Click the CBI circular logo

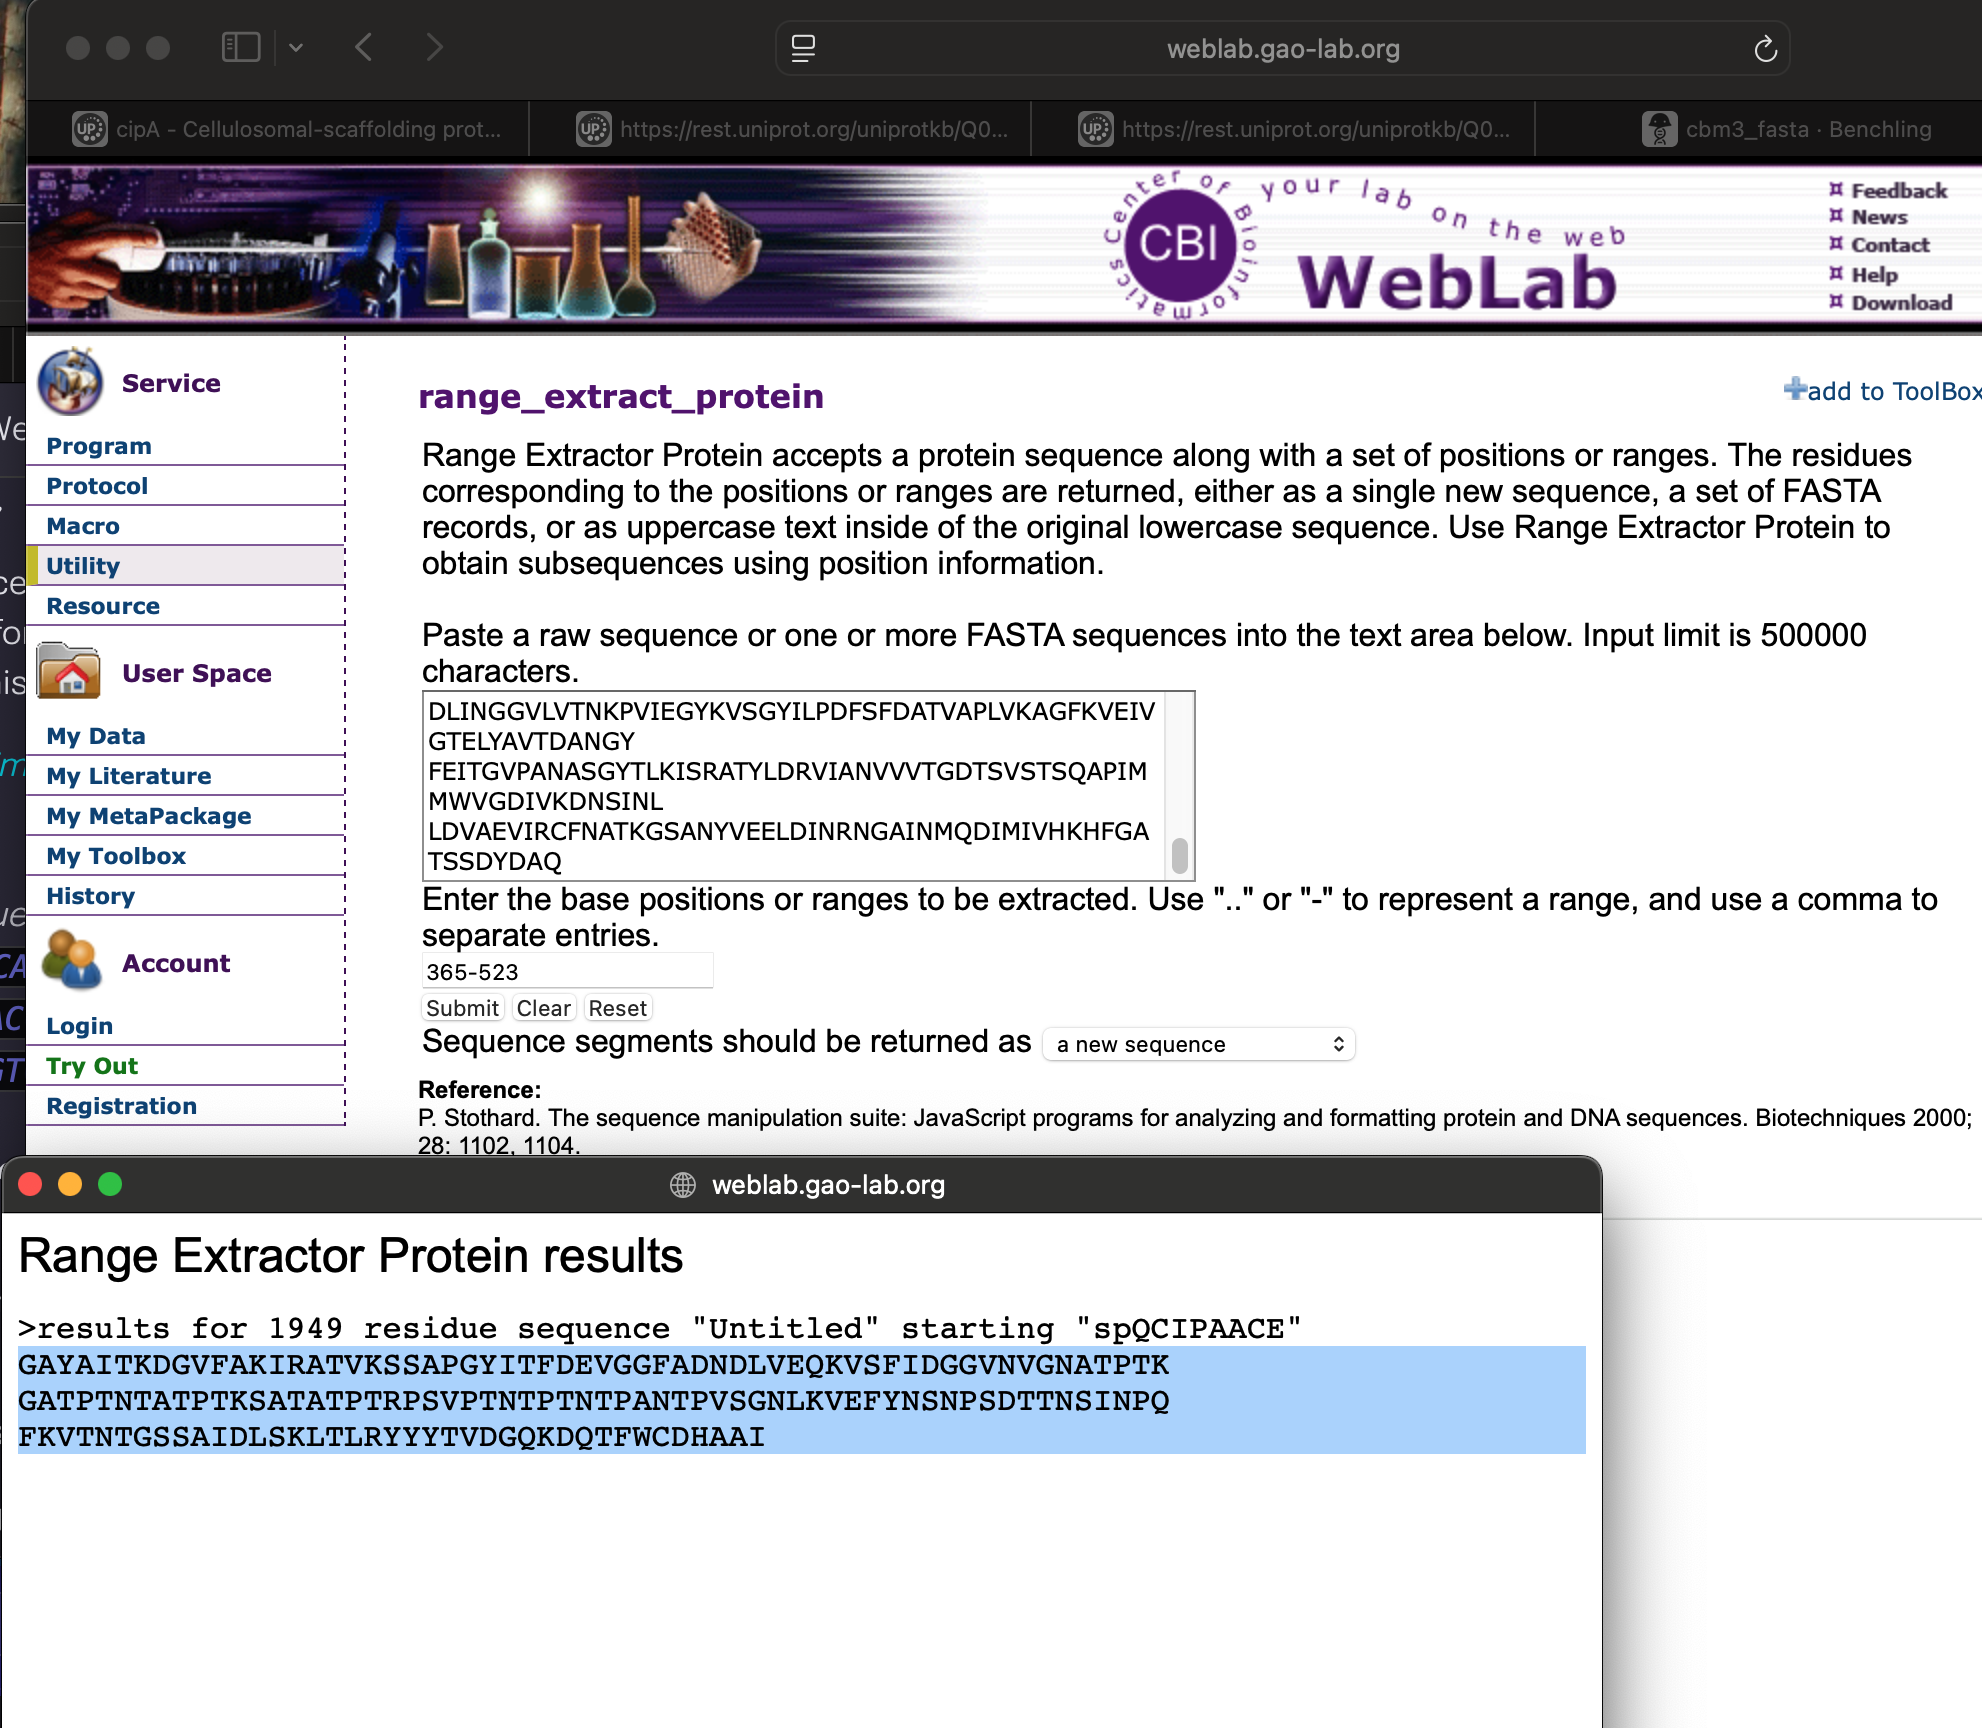pyautogui.click(x=1179, y=243)
